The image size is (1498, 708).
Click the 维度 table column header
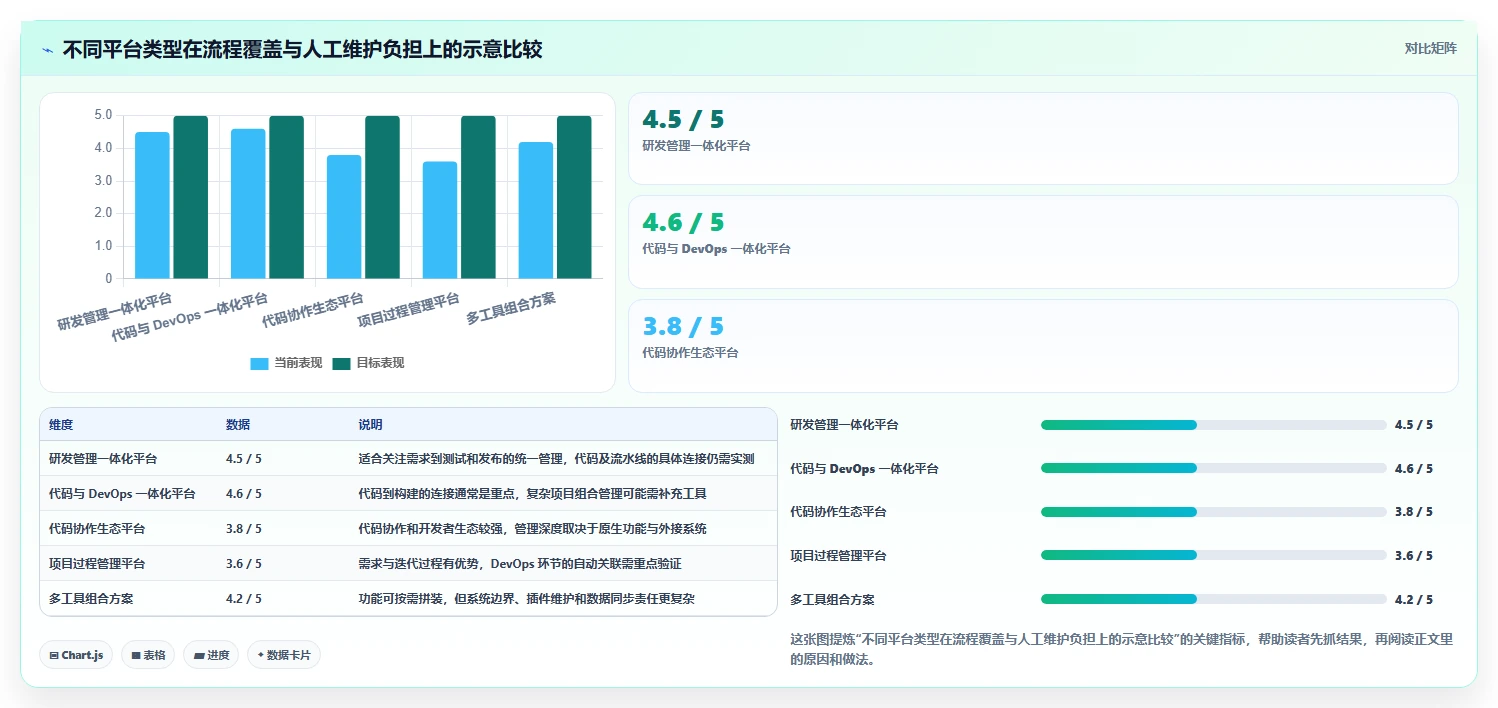[61, 425]
